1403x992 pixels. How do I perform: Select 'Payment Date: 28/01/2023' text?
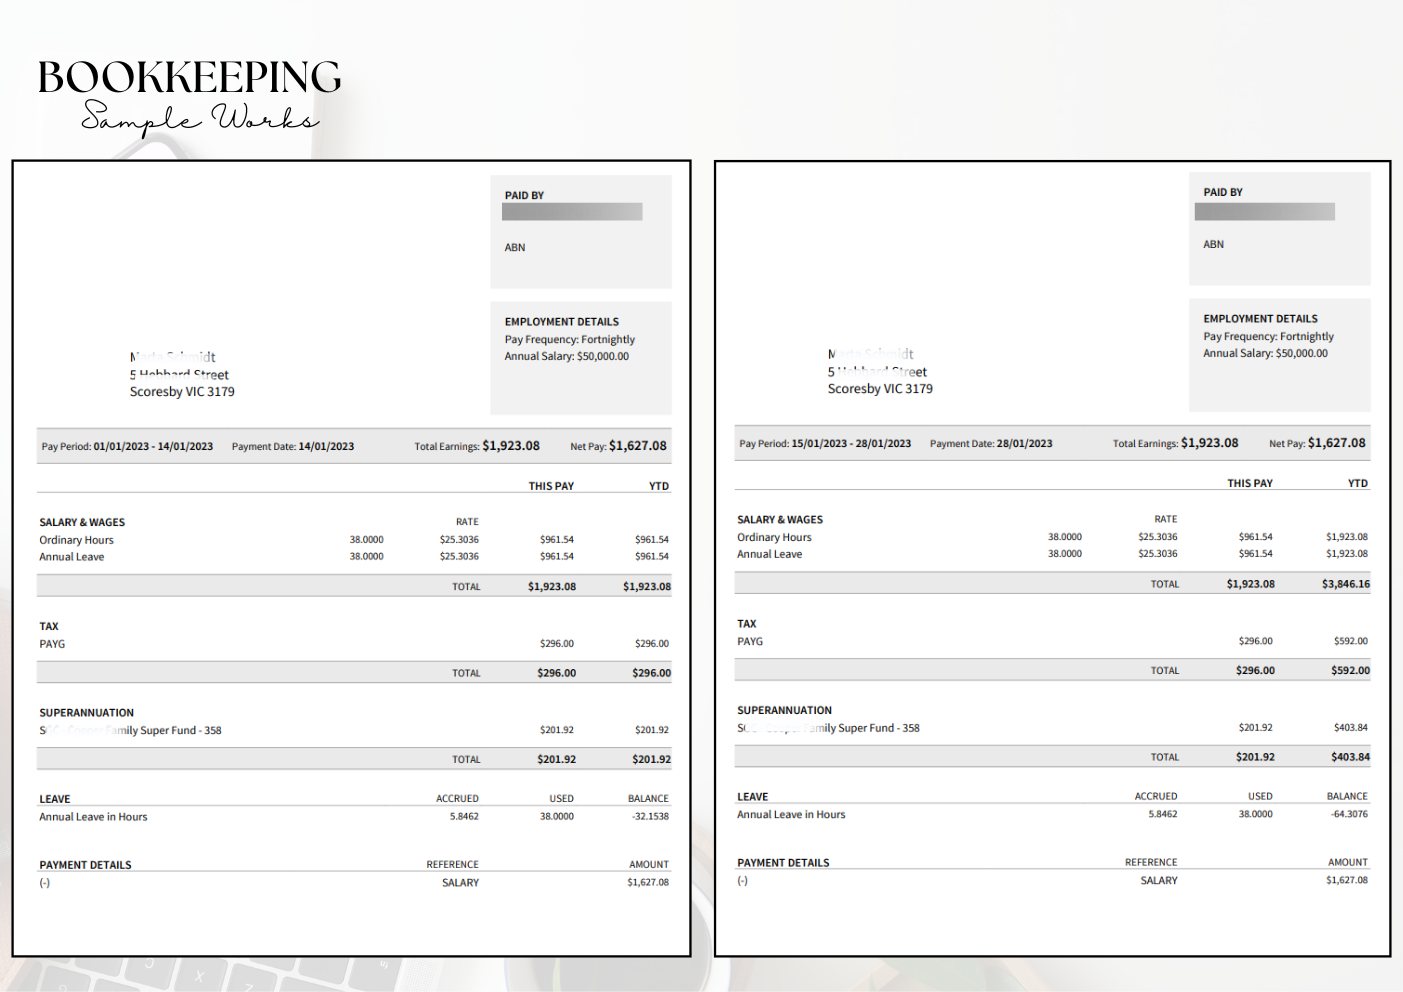tap(991, 444)
